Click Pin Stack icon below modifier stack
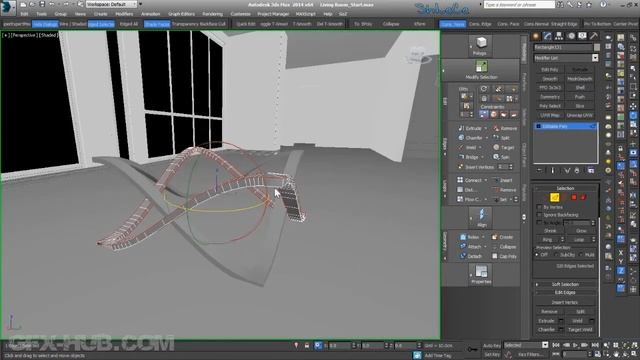Image resolution: width=640 pixels, height=360 pixels. point(539,171)
